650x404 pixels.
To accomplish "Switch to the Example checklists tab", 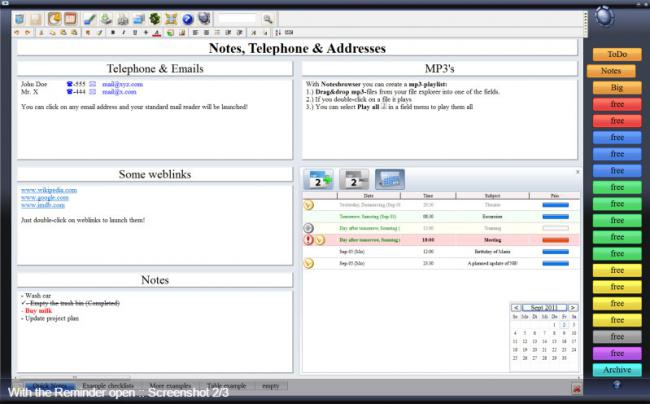I will pos(108,386).
